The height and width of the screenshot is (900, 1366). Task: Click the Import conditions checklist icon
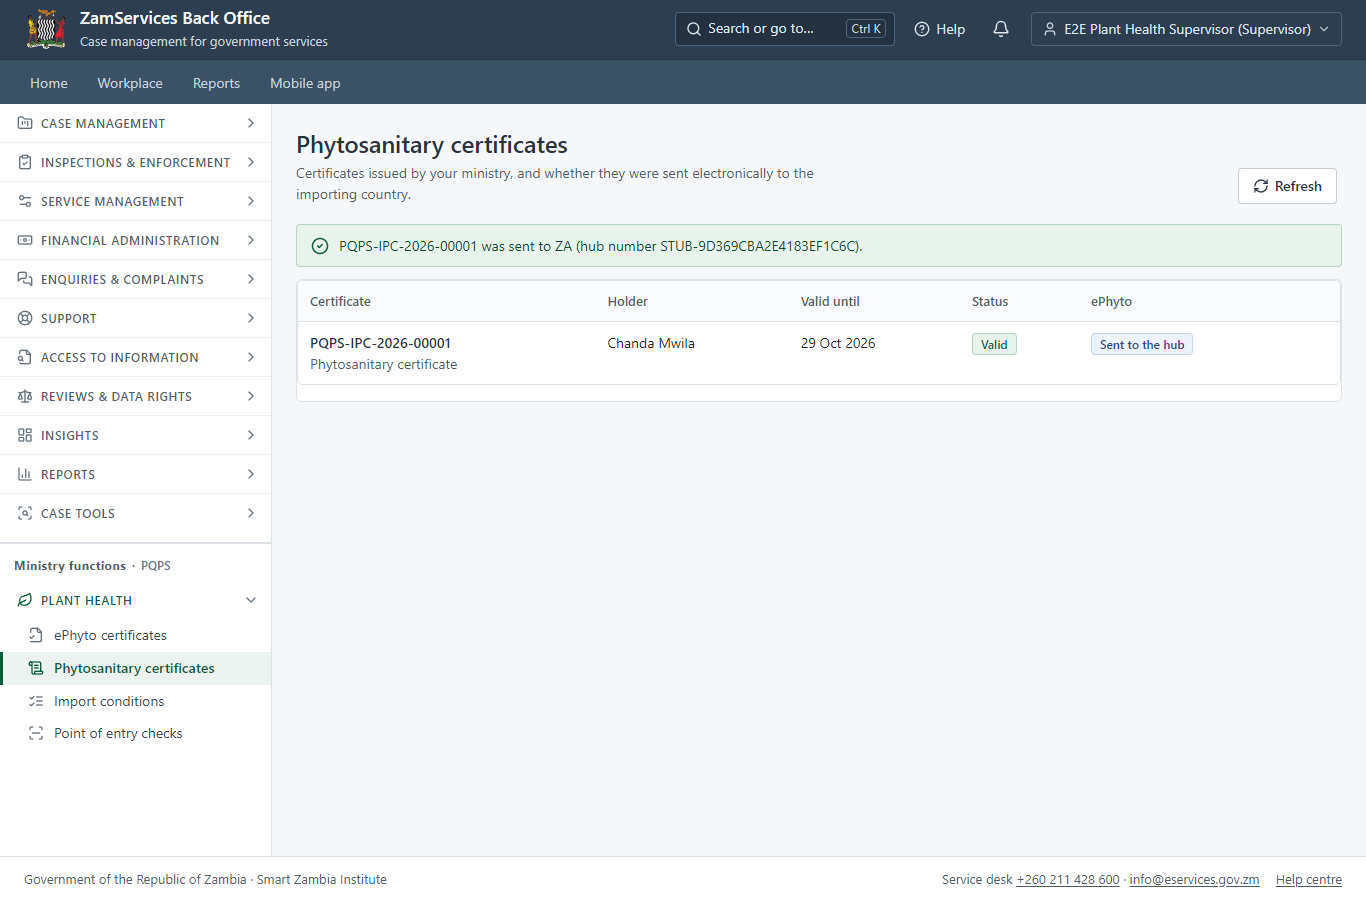[x=36, y=701]
